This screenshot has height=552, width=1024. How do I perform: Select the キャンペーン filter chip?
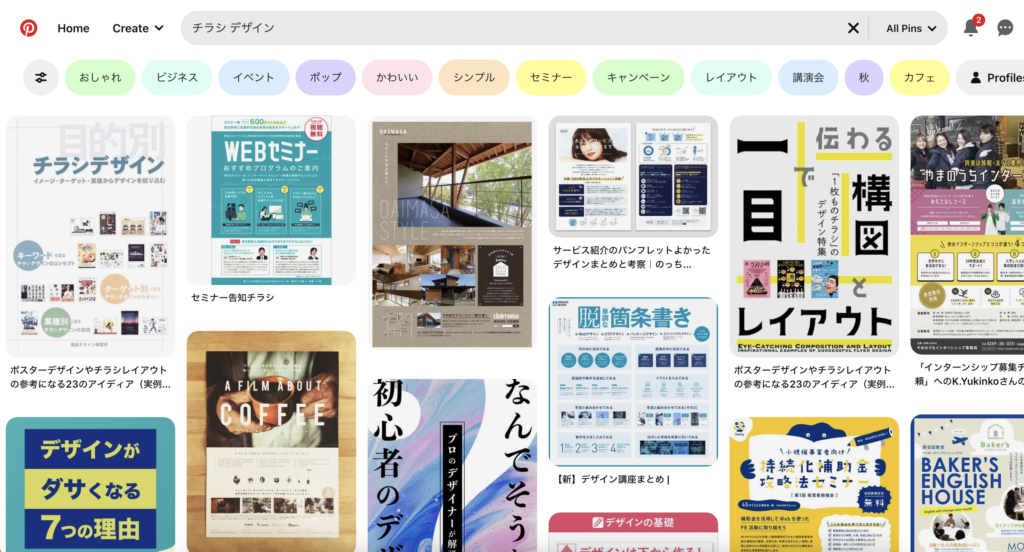[x=638, y=77]
